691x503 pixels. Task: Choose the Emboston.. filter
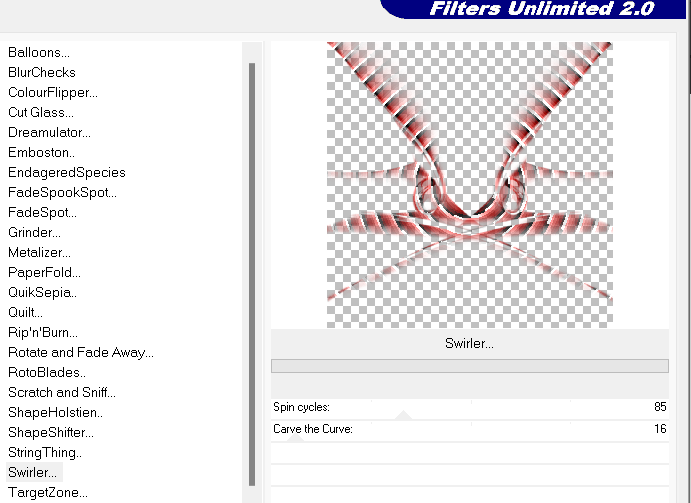[42, 152]
